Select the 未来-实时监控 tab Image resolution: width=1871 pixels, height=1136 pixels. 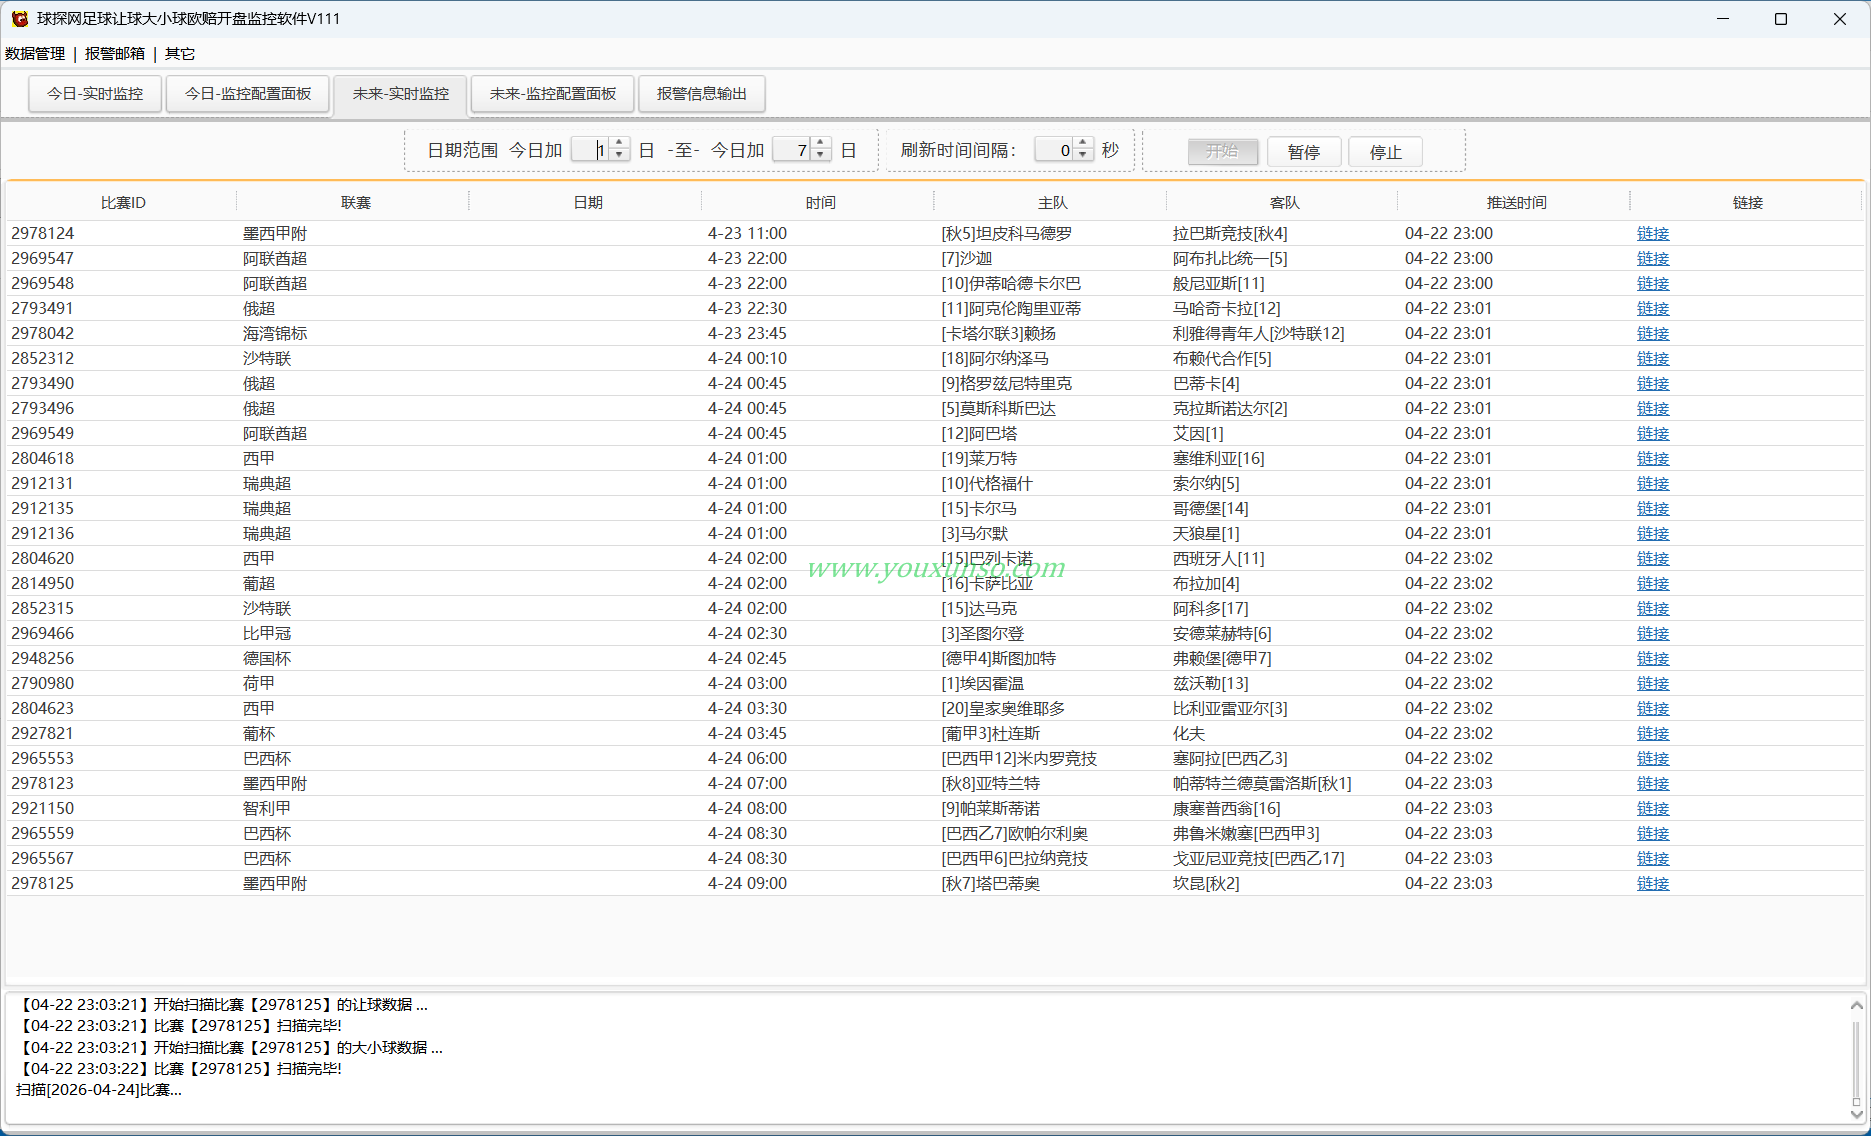pyautogui.click(x=400, y=94)
